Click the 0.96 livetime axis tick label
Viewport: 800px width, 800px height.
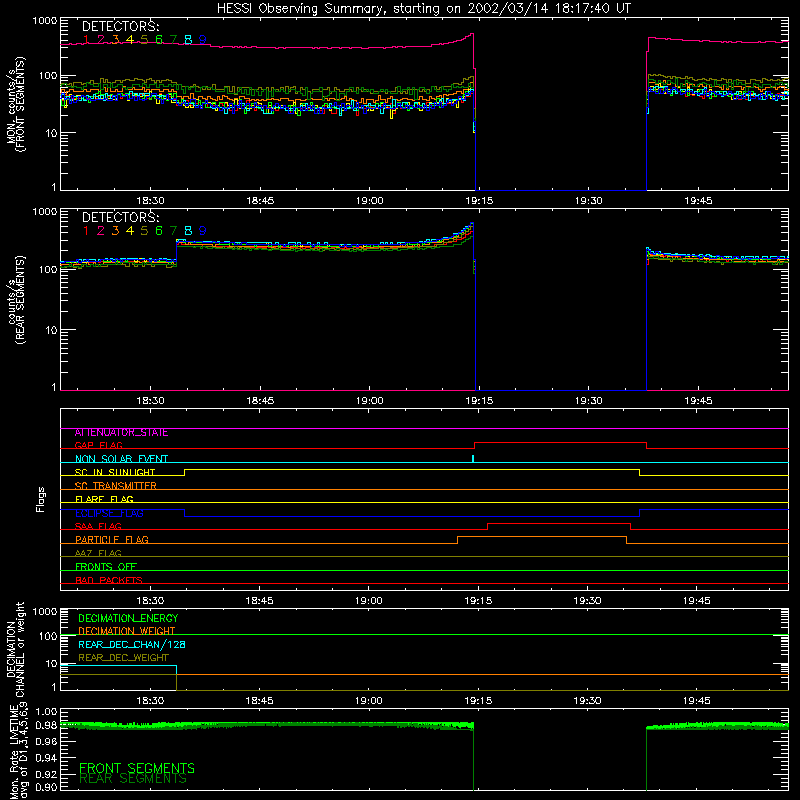coord(46,741)
